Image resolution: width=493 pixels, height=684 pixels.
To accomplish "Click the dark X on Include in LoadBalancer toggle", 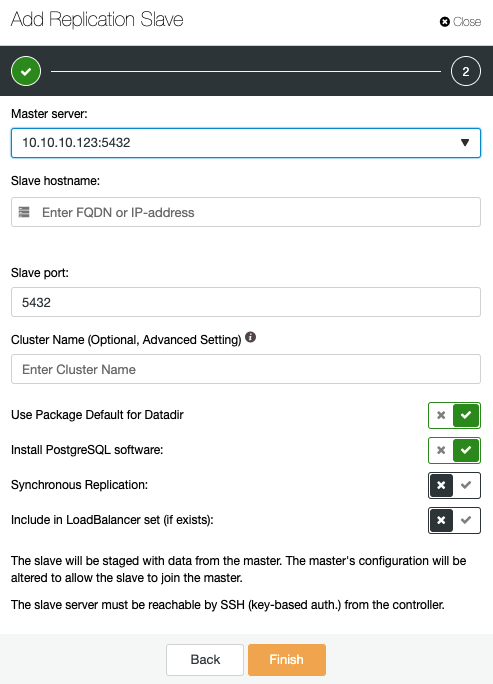I will 441,520.
